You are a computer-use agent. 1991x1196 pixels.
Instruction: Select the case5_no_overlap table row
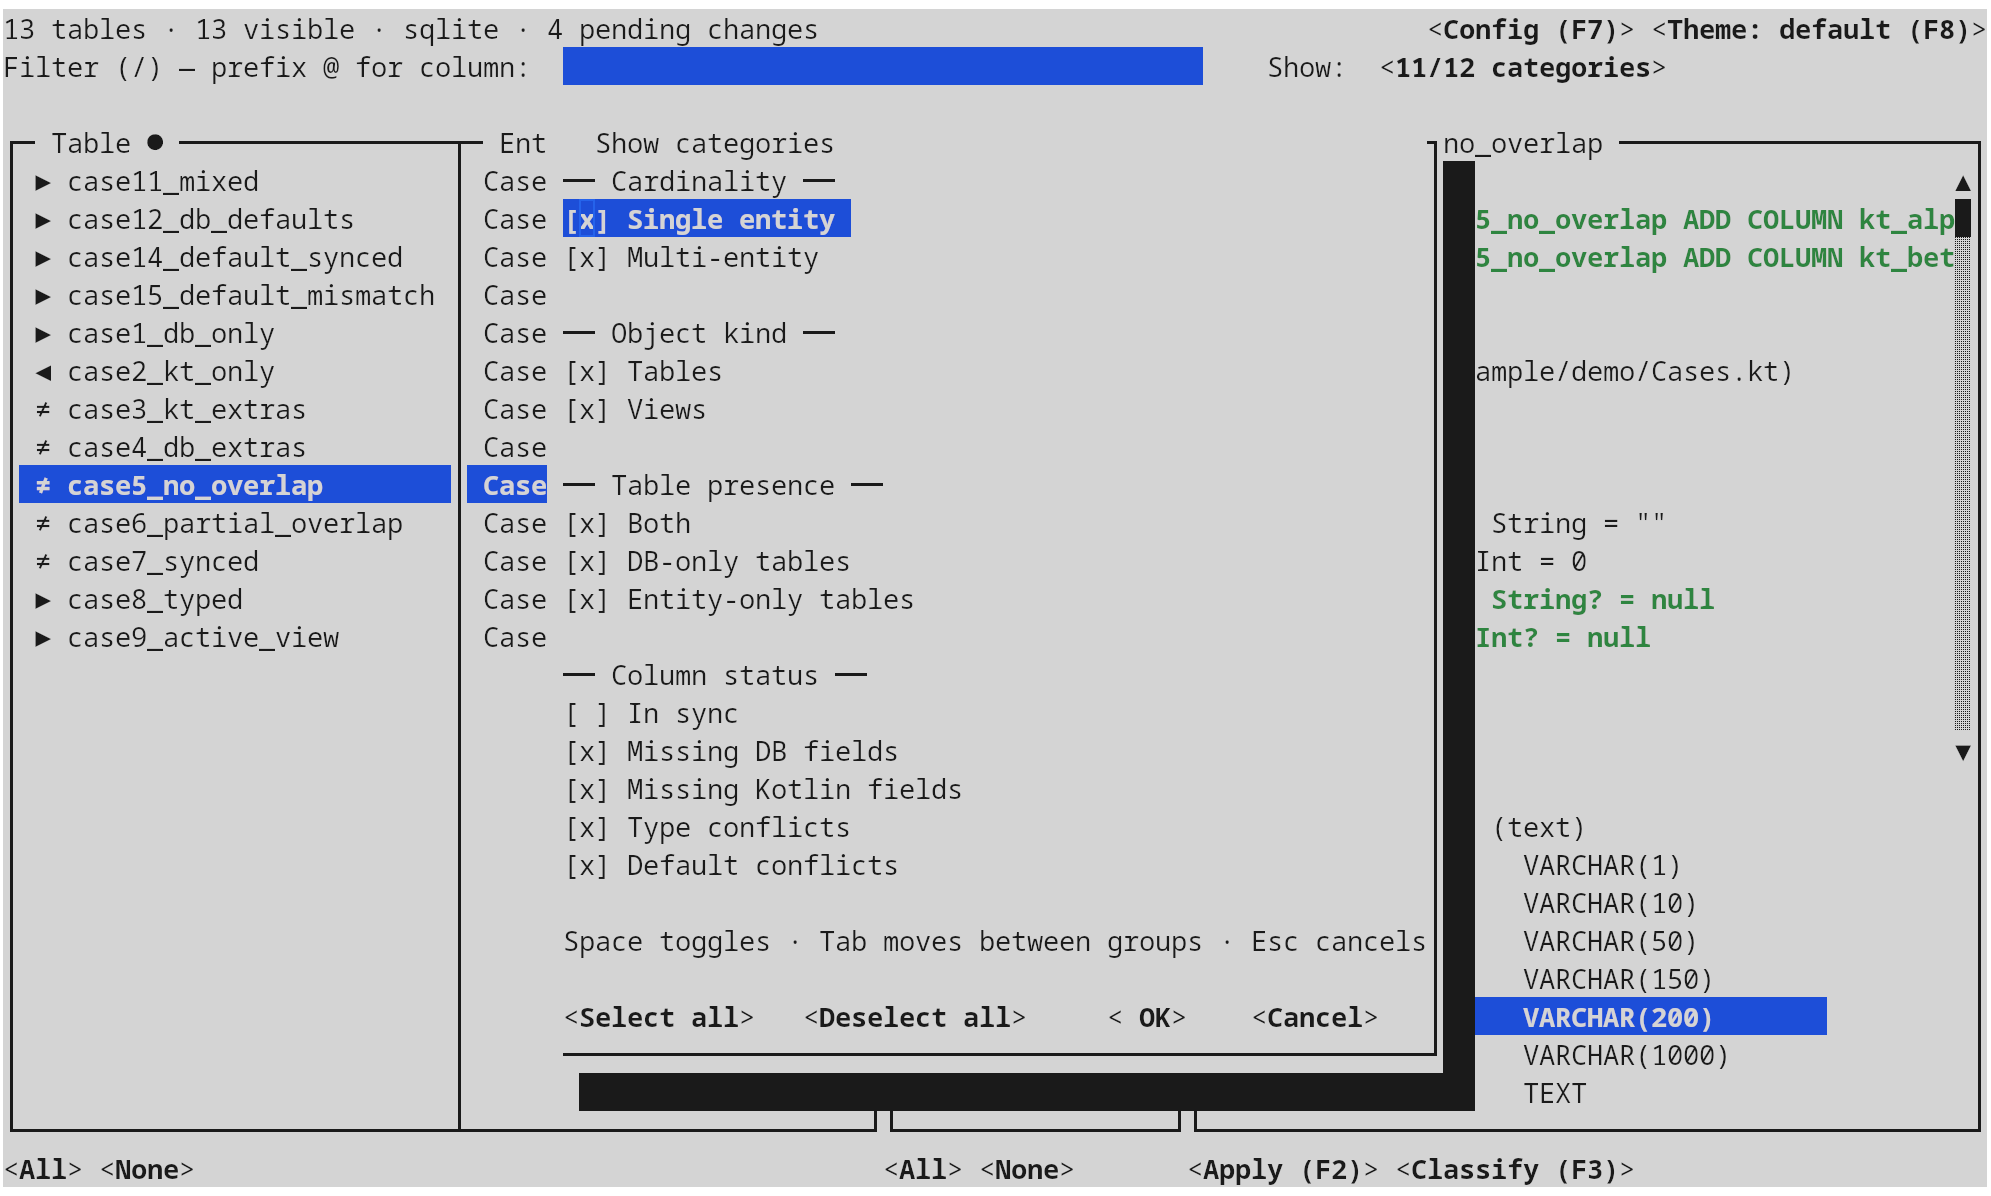tap(235, 485)
